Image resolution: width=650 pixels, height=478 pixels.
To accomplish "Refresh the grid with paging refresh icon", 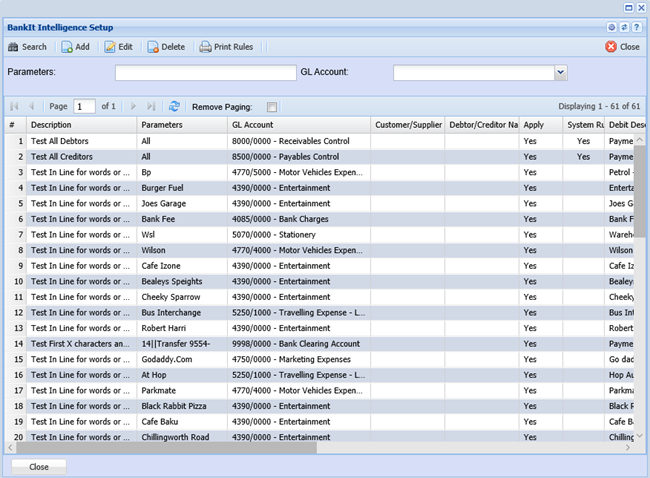I will (174, 106).
